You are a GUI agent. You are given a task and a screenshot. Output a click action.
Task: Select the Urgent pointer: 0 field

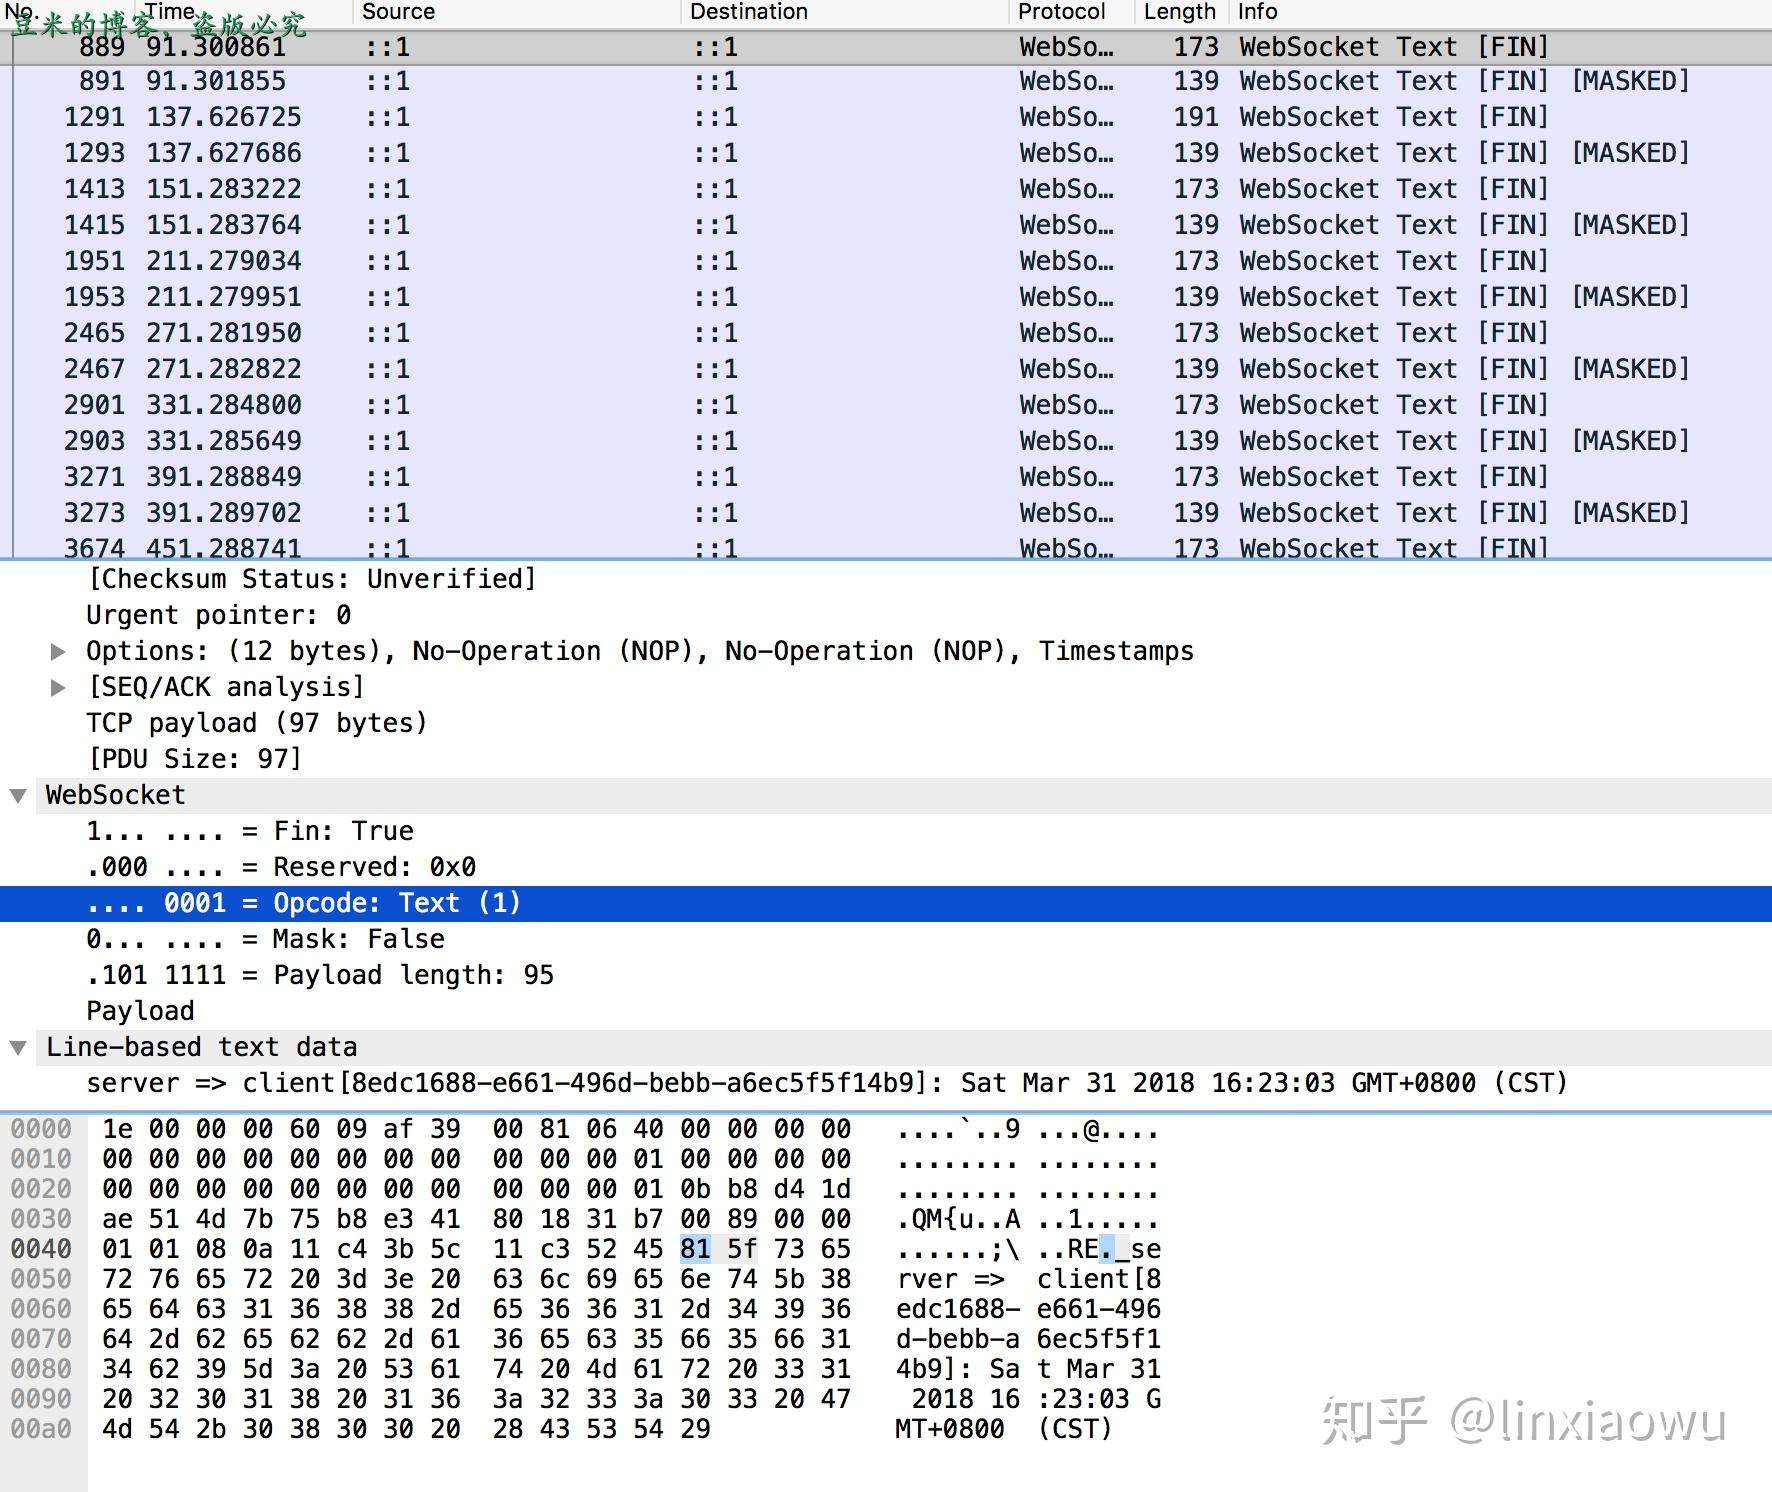point(218,614)
